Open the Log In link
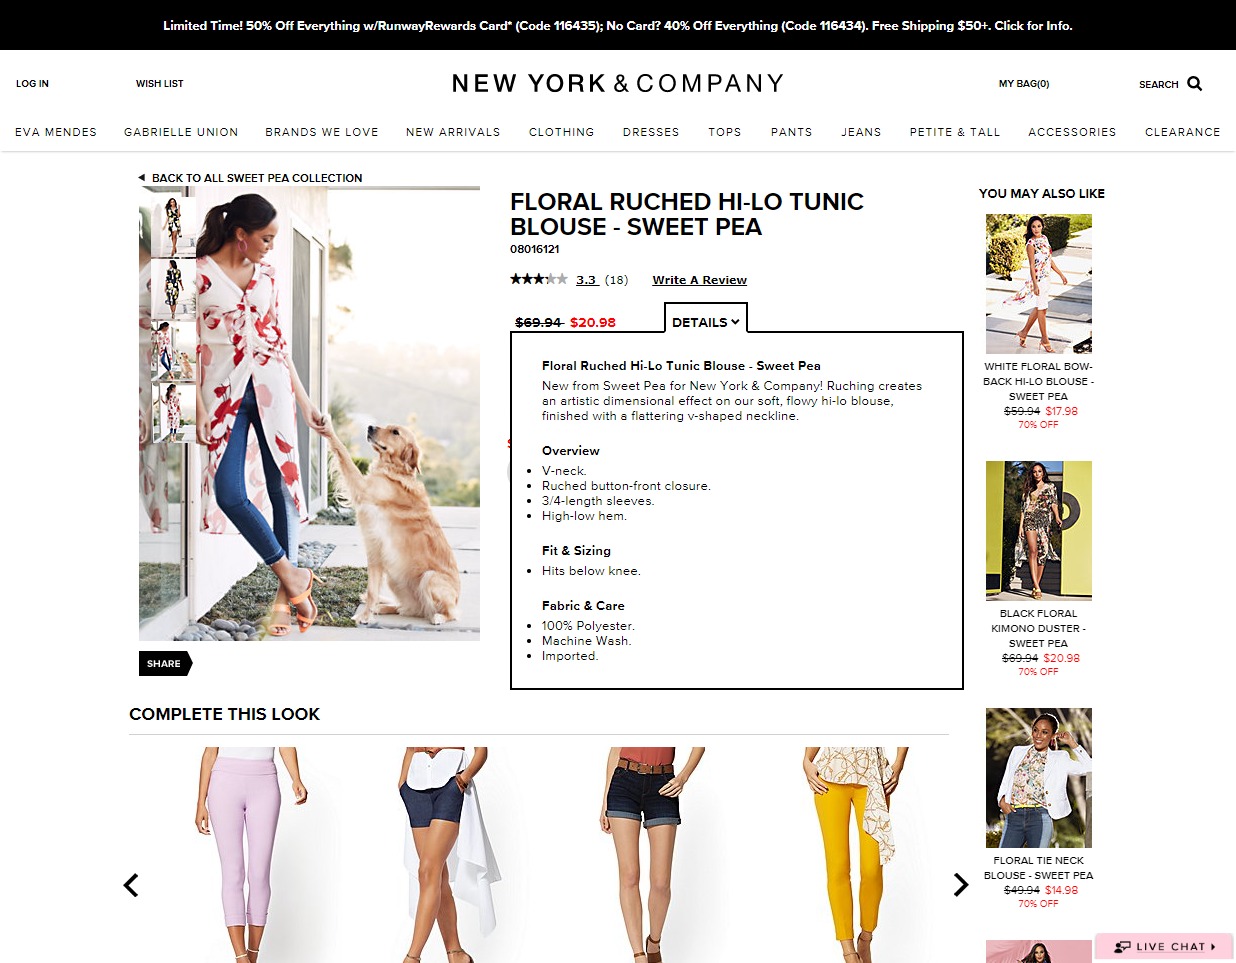This screenshot has height=963, width=1236. pyautogui.click(x=32, y=84)
